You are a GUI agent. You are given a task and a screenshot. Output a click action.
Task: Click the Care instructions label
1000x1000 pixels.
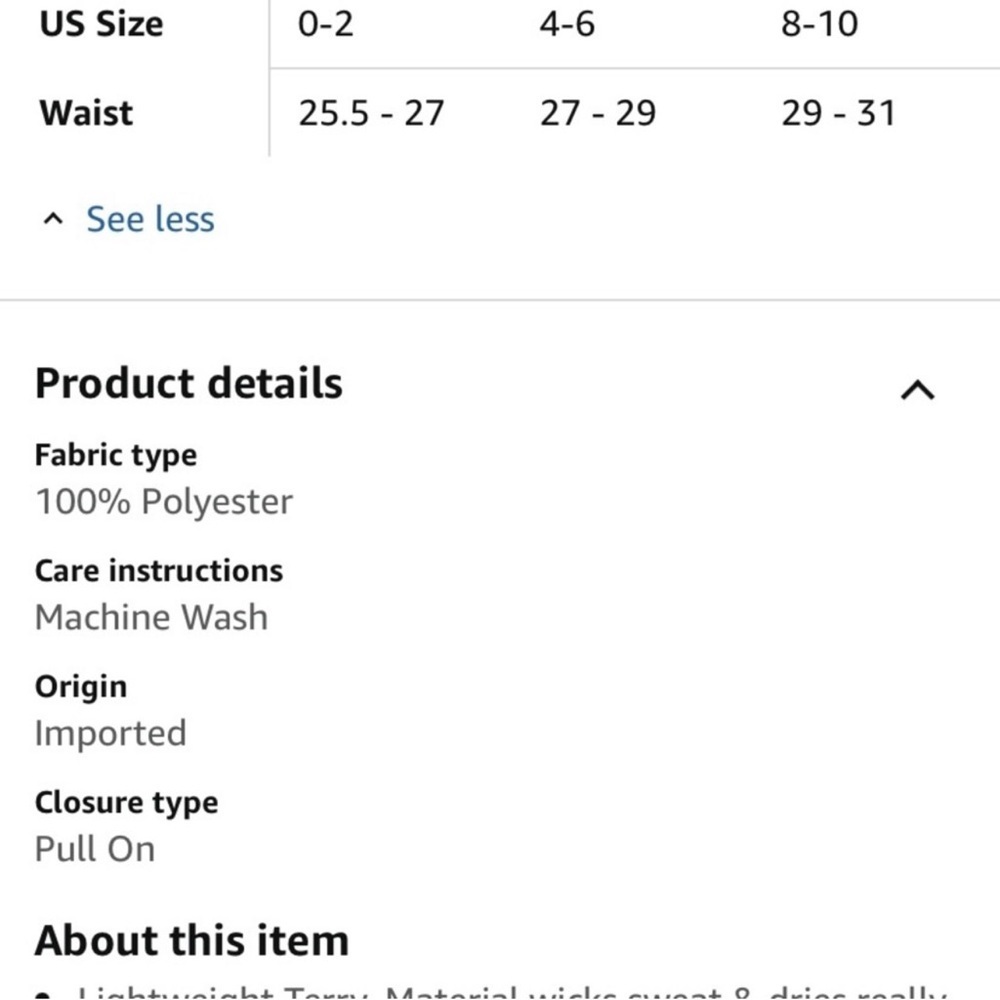tap(159, 571)
